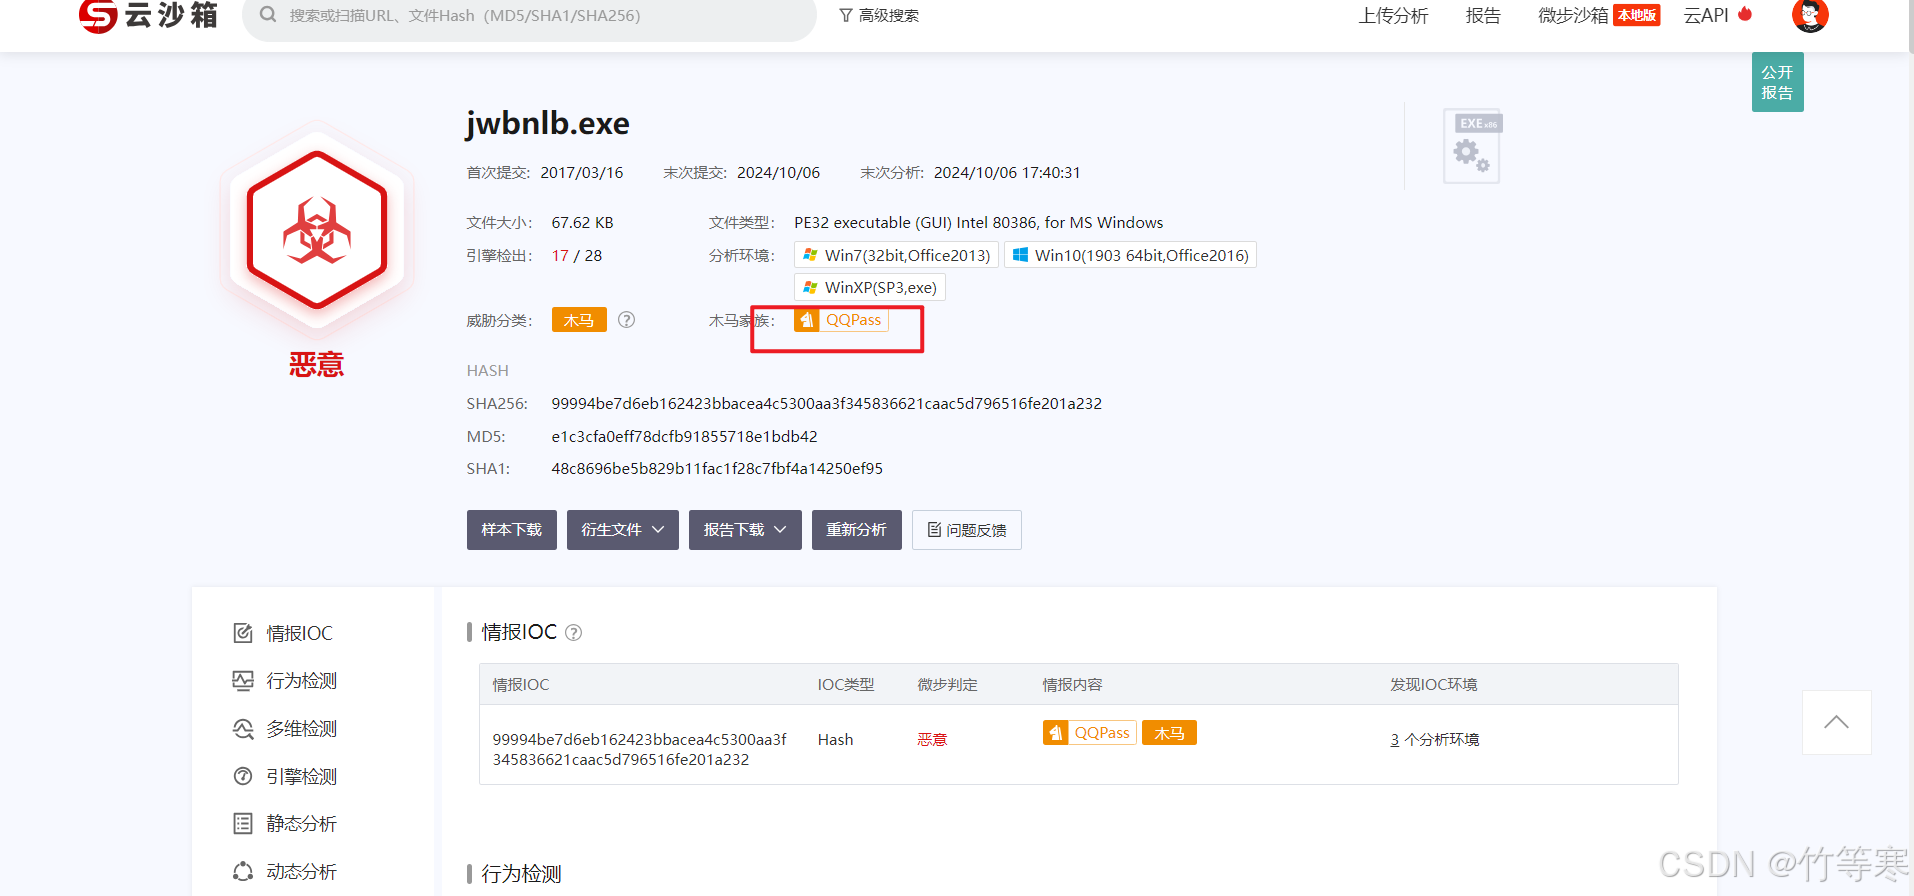Viewport: 1914px width, 896px height.
Task: Click the Windows icon in WinXP environment tag
Action: [x=810, y=287]
